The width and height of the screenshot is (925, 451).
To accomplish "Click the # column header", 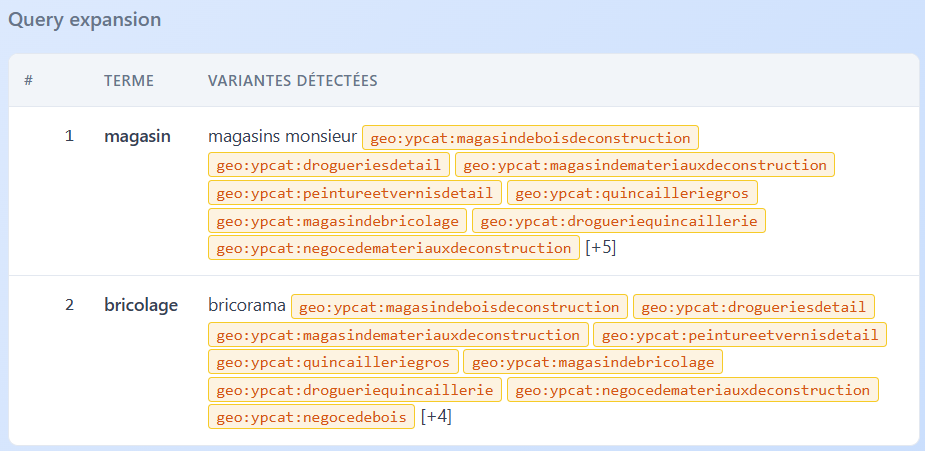I will pyautogui.click(x=29, y=80).
